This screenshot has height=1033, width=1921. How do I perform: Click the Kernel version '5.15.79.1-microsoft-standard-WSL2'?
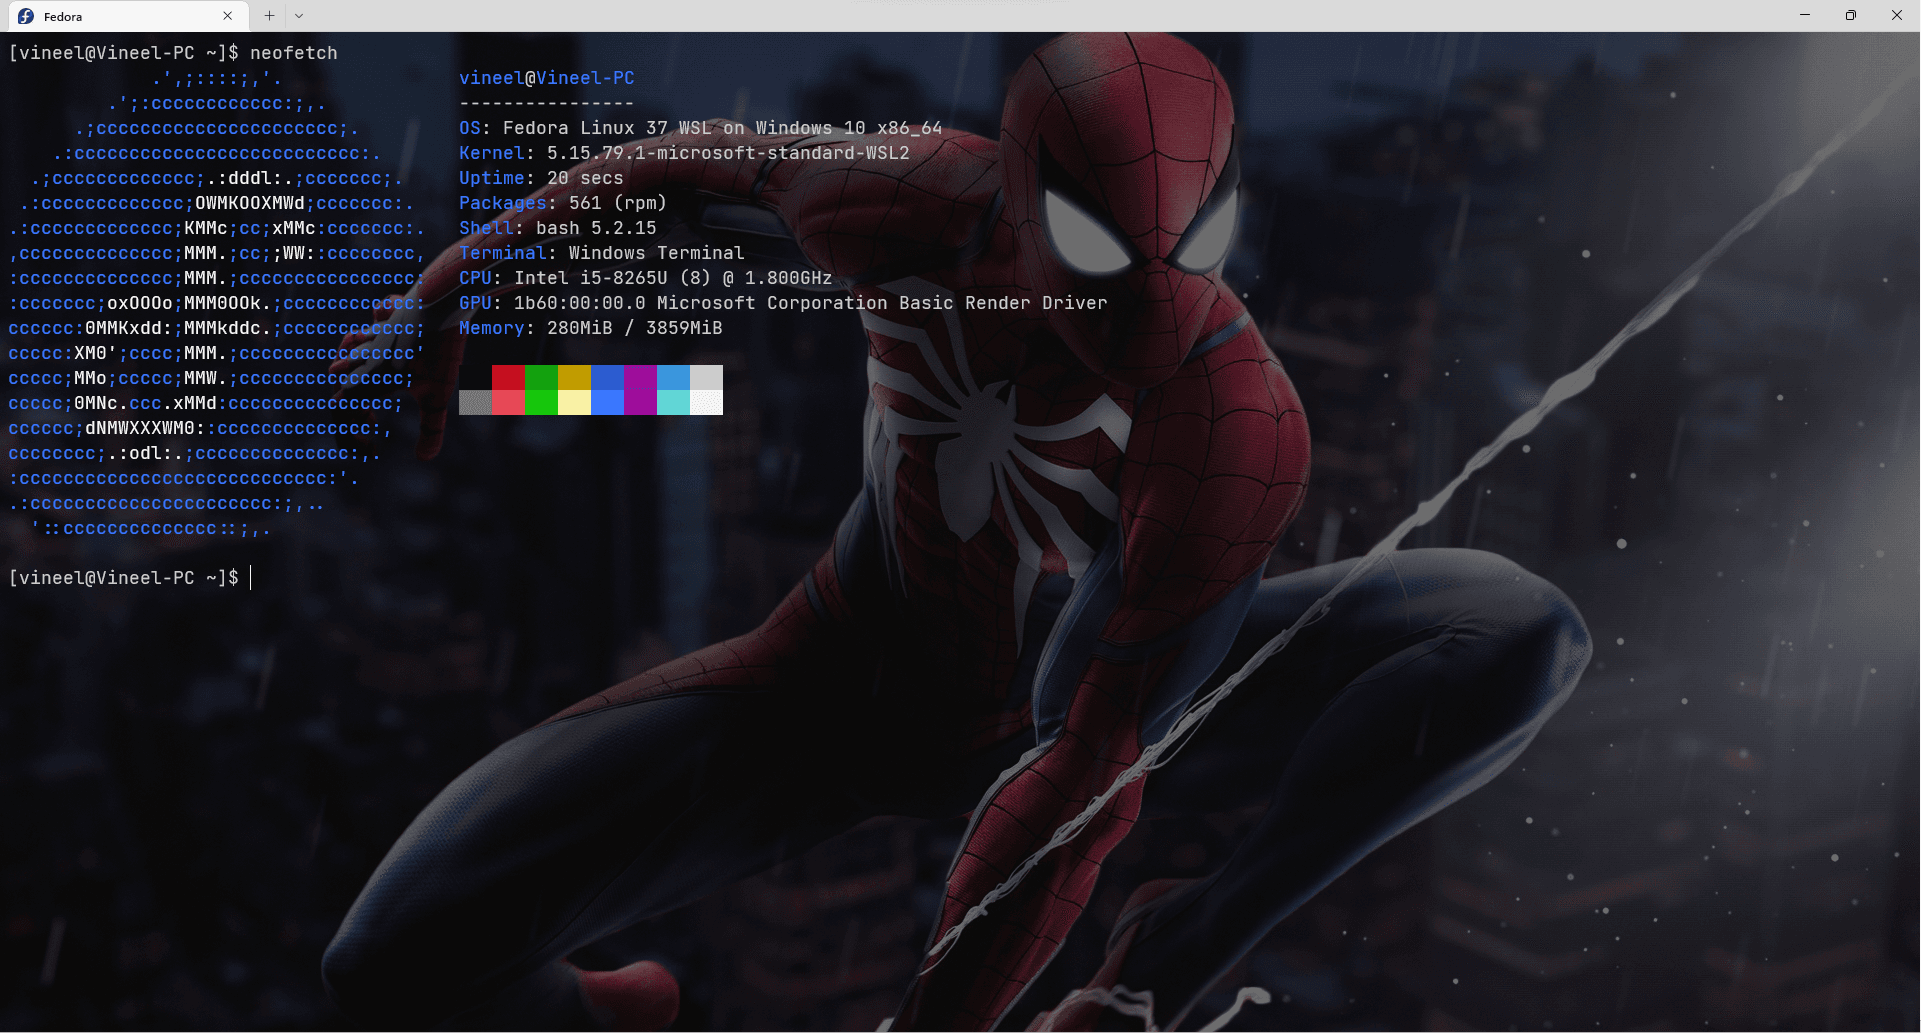point(728,153)
